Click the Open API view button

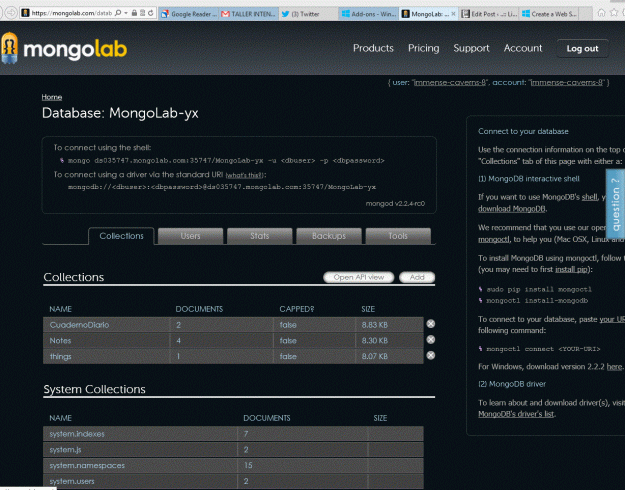pos(358,277)
